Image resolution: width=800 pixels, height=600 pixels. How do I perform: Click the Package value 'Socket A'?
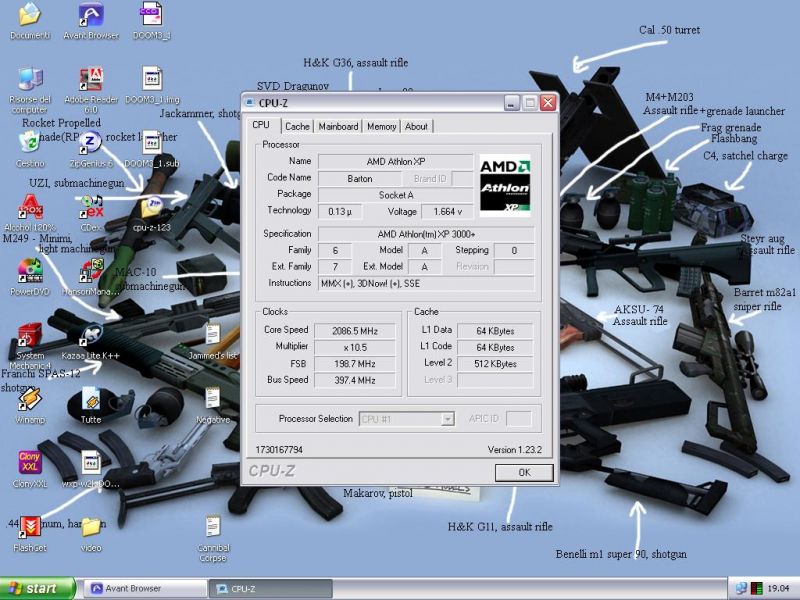pos(395,195)
